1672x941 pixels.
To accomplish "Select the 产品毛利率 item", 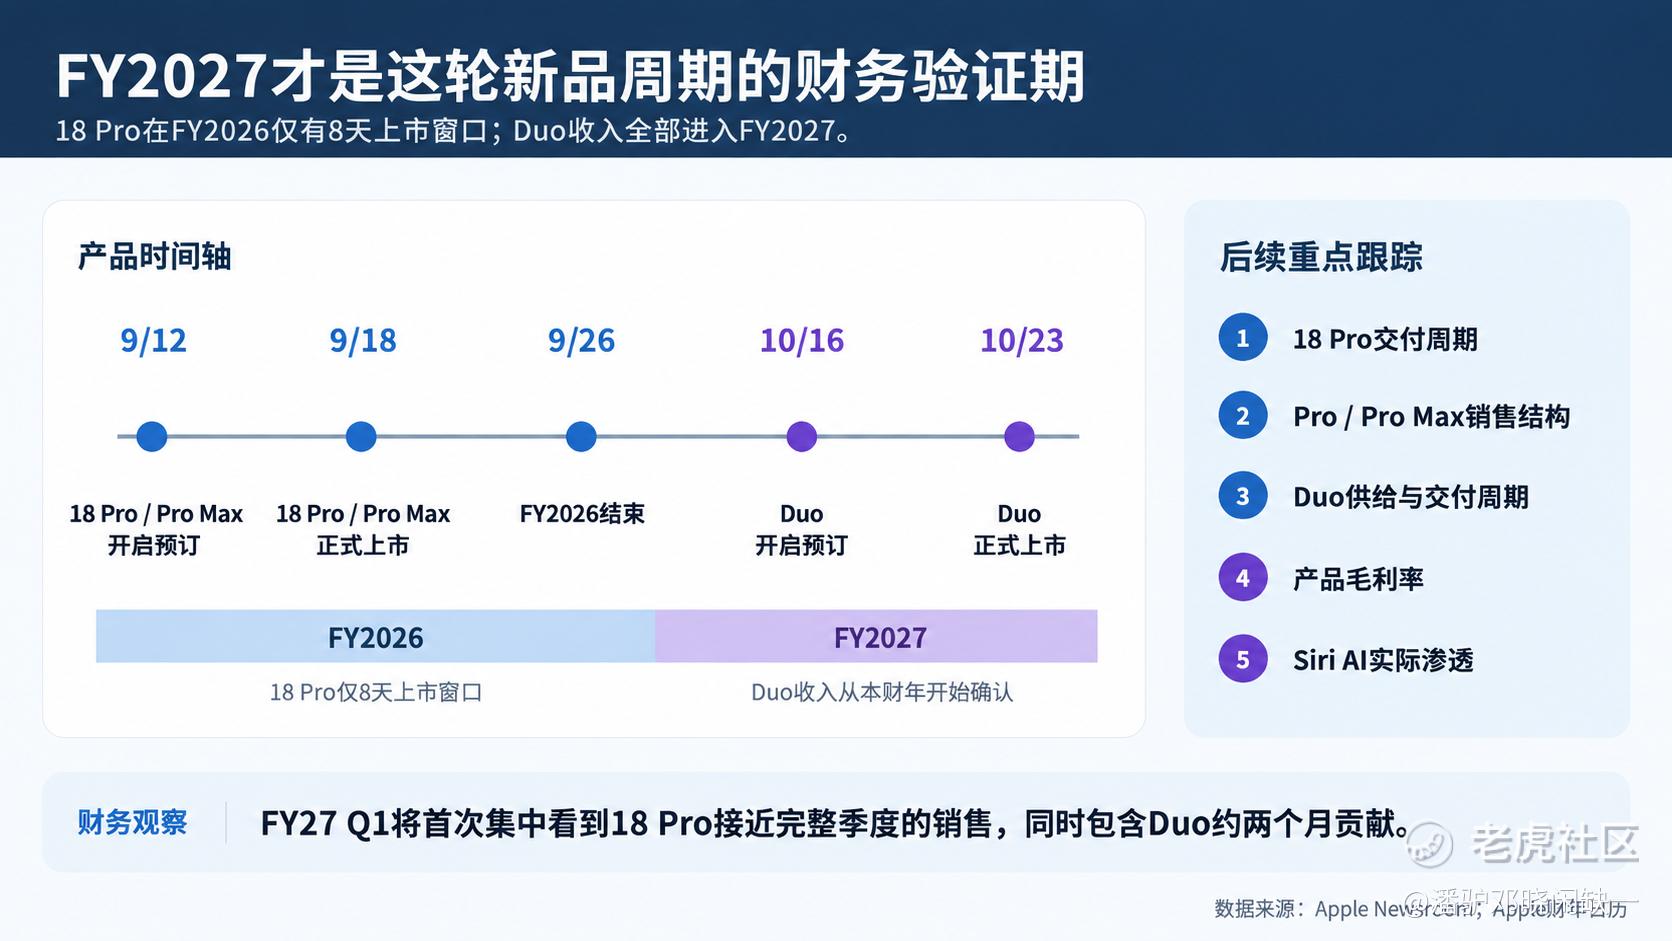I will (1358, 579).
